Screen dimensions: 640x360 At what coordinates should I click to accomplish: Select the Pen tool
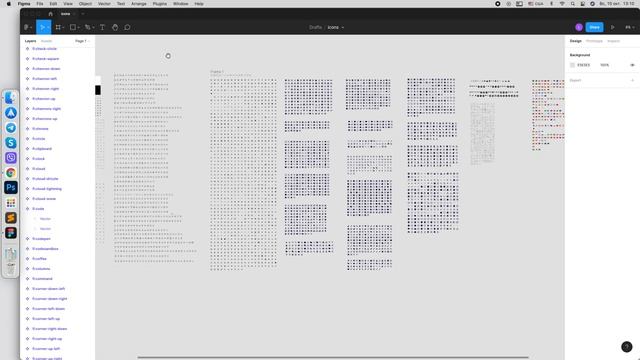[87, 27]
